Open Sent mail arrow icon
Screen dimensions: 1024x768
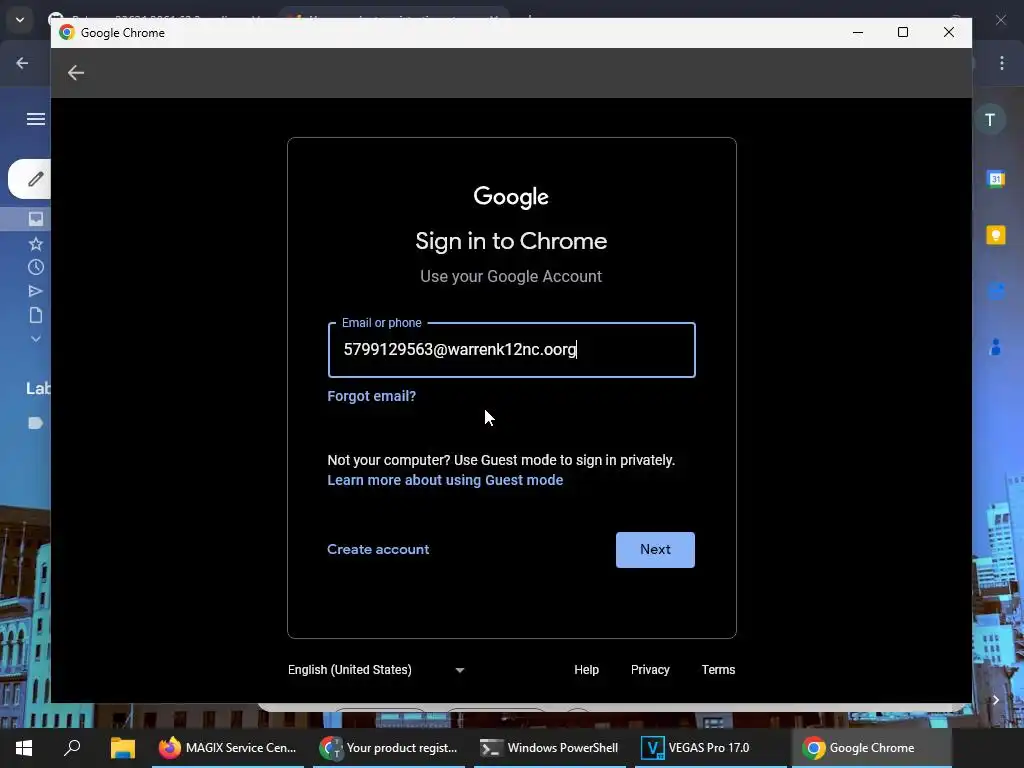point(36,291)
